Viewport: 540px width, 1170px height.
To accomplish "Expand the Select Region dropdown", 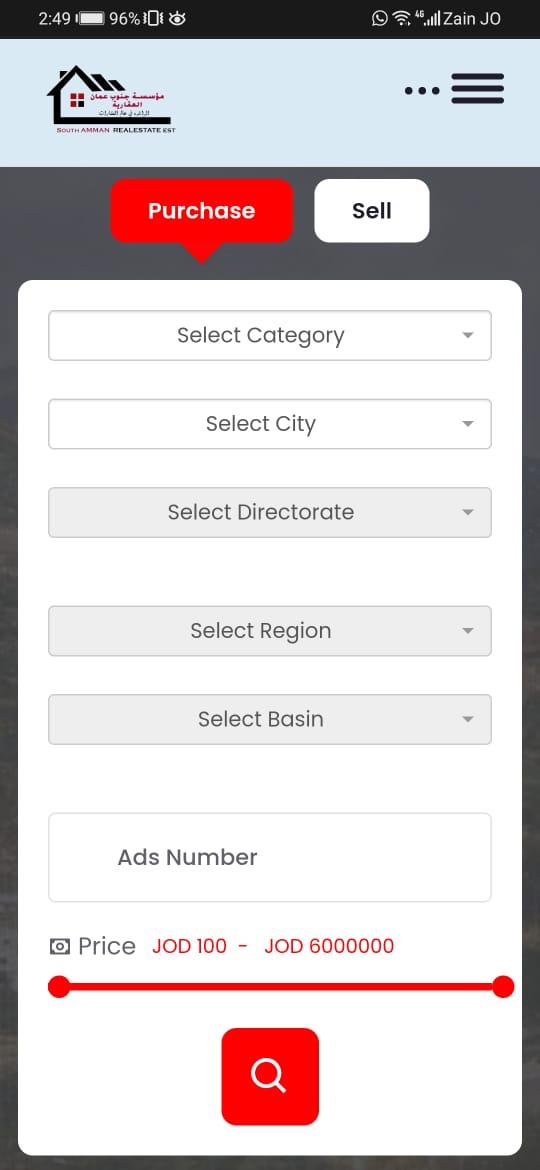I will [270, 631].
